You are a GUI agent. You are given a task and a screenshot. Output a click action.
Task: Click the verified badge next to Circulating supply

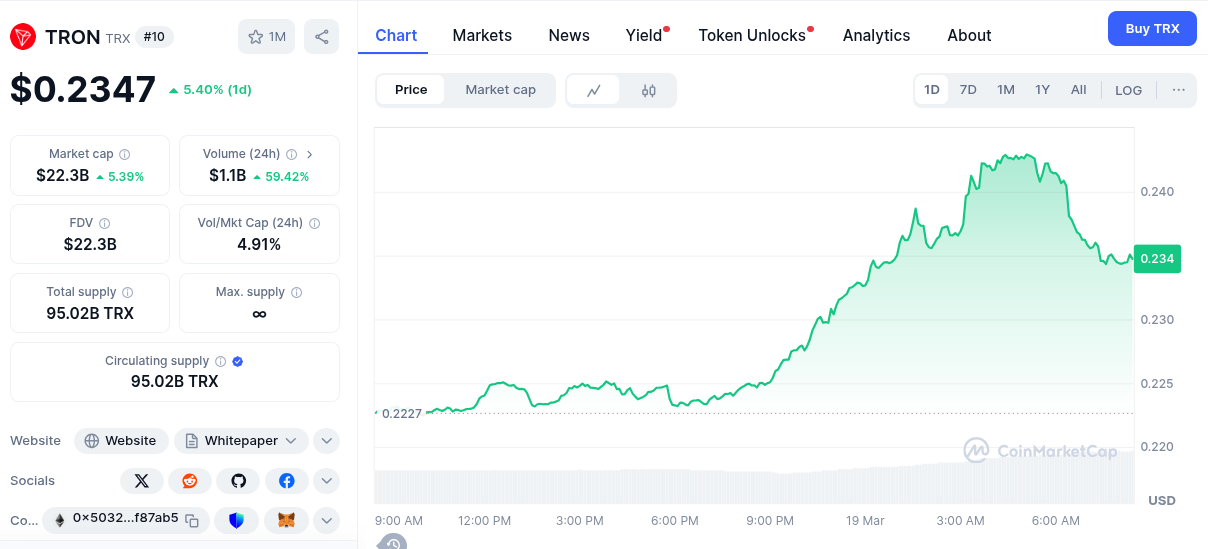[x=238, y=361]
